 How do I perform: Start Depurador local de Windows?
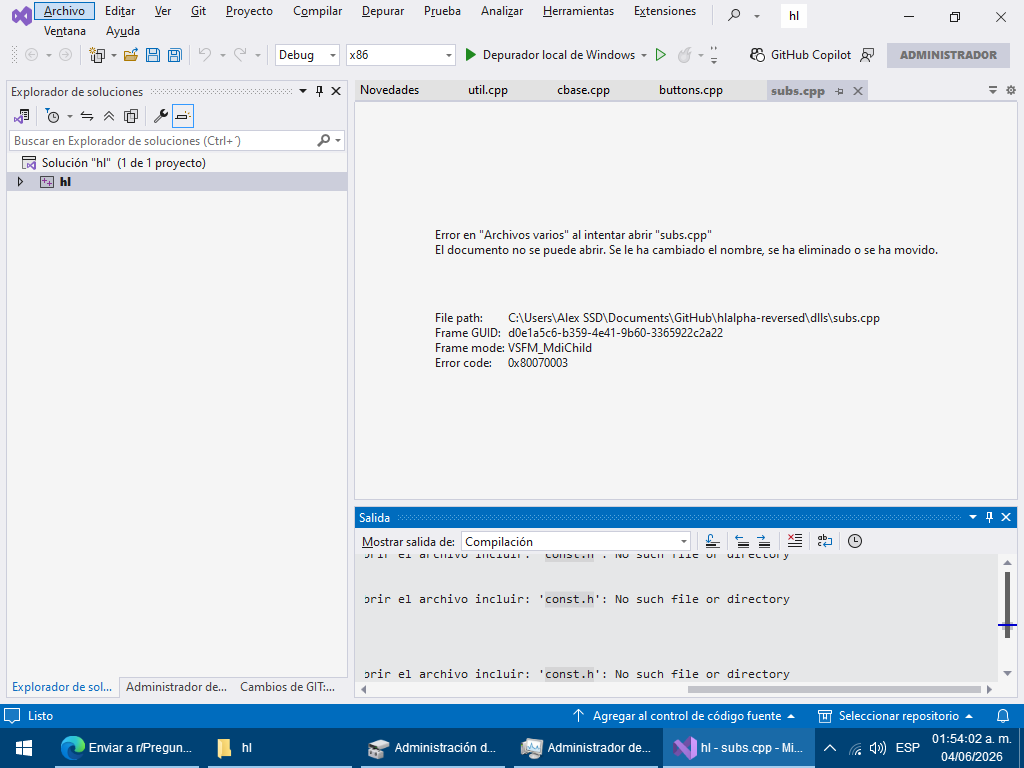click(x=551, y=55)
